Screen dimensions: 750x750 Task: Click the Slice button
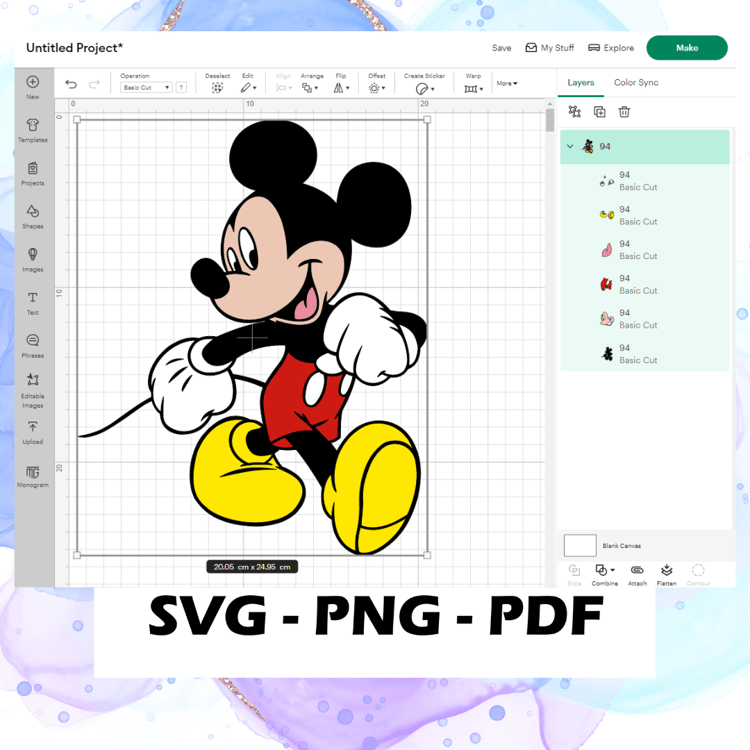click(x=574, y=574)
